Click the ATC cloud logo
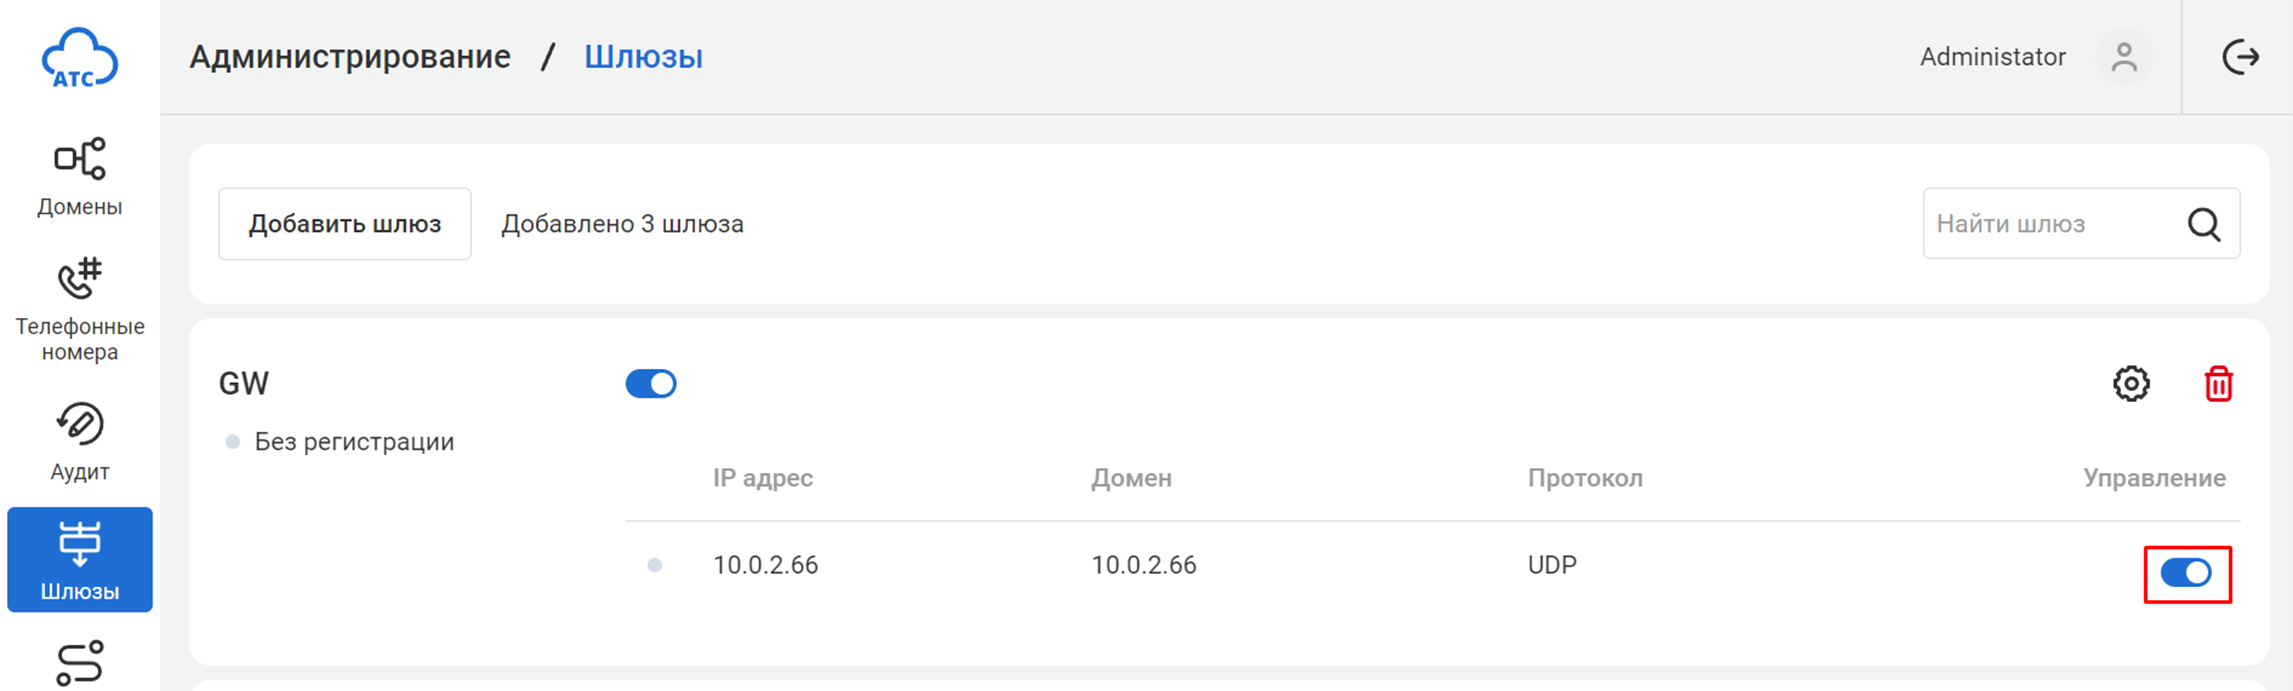Screen dimensions: 2293x691 [79, 58]
